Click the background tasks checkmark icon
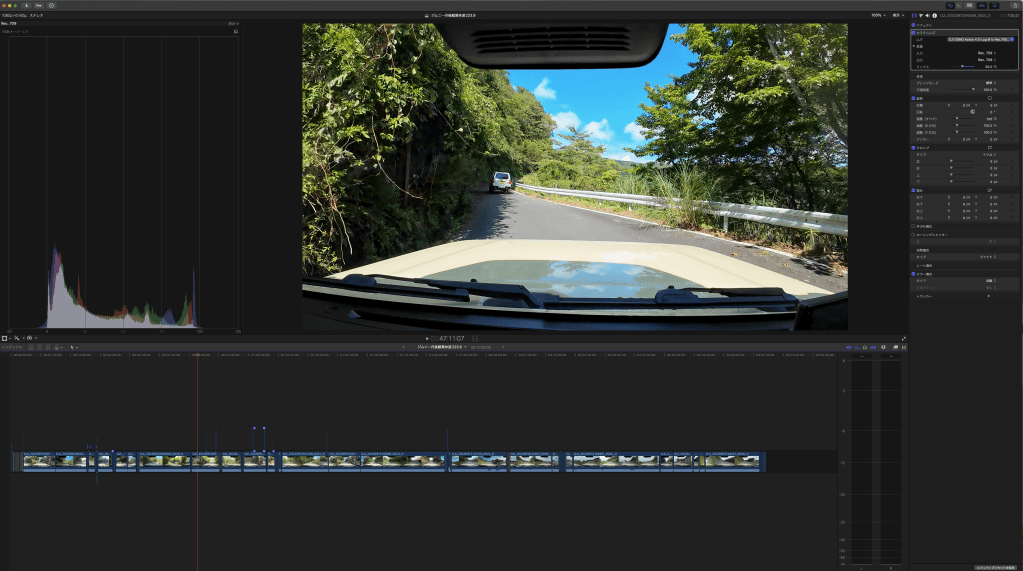 point(51,5)
